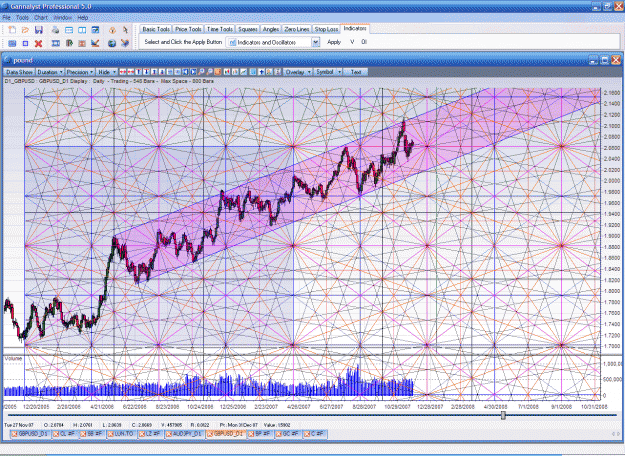The image size is (625, 456).
Task: Switch to the first GBPUSD_D1 chart tab
Action: point(30,434)
